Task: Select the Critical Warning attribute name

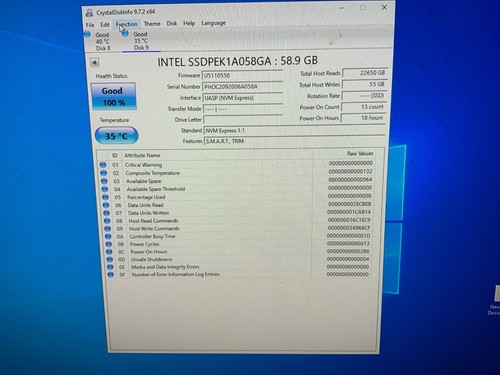Action: [143, 165]
